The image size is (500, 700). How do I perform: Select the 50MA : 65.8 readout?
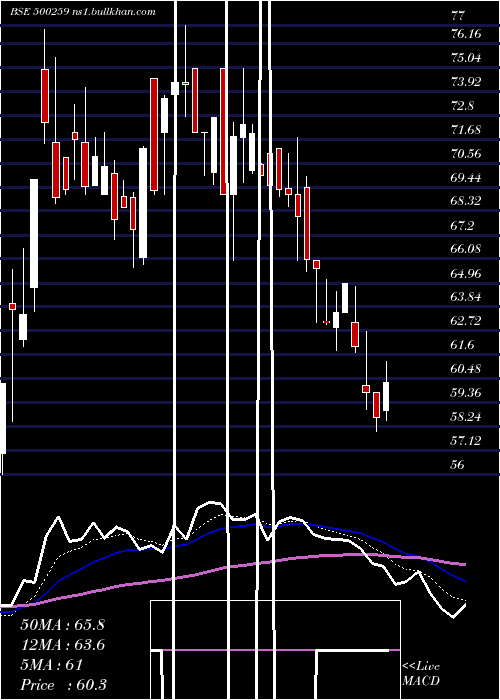[x=62, y=625]
